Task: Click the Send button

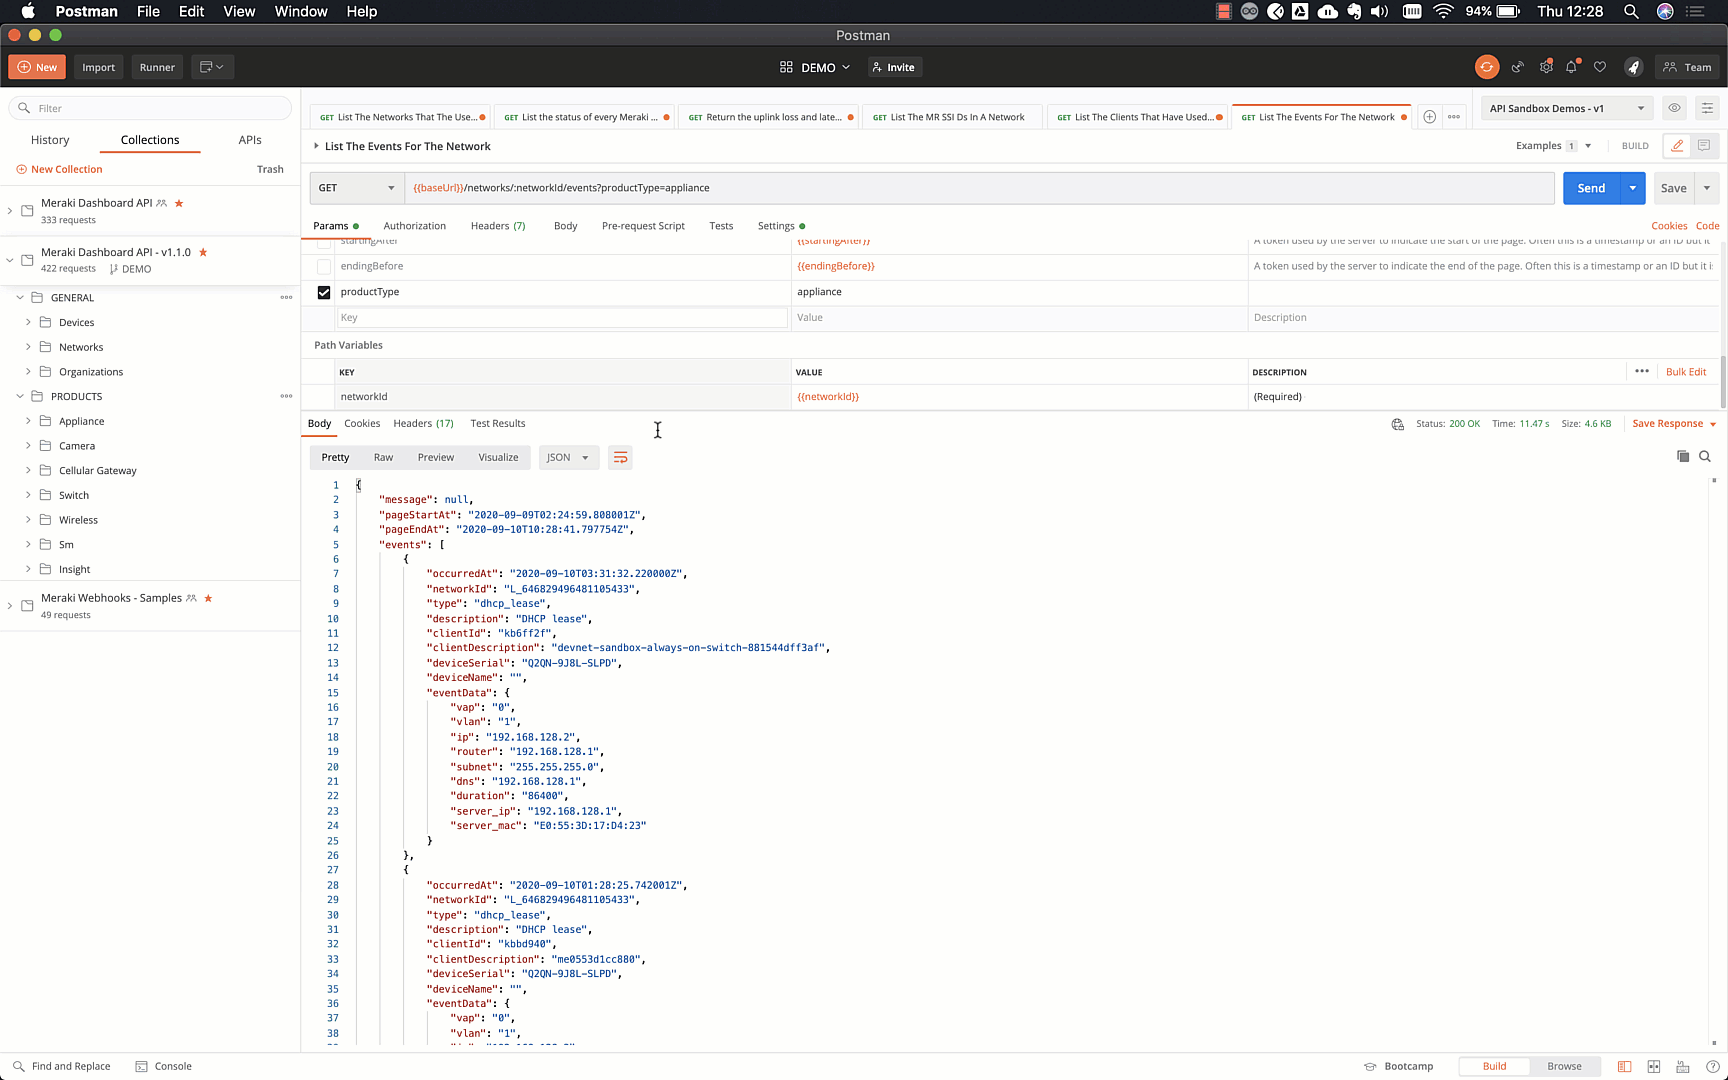Action: (1591, 188)
